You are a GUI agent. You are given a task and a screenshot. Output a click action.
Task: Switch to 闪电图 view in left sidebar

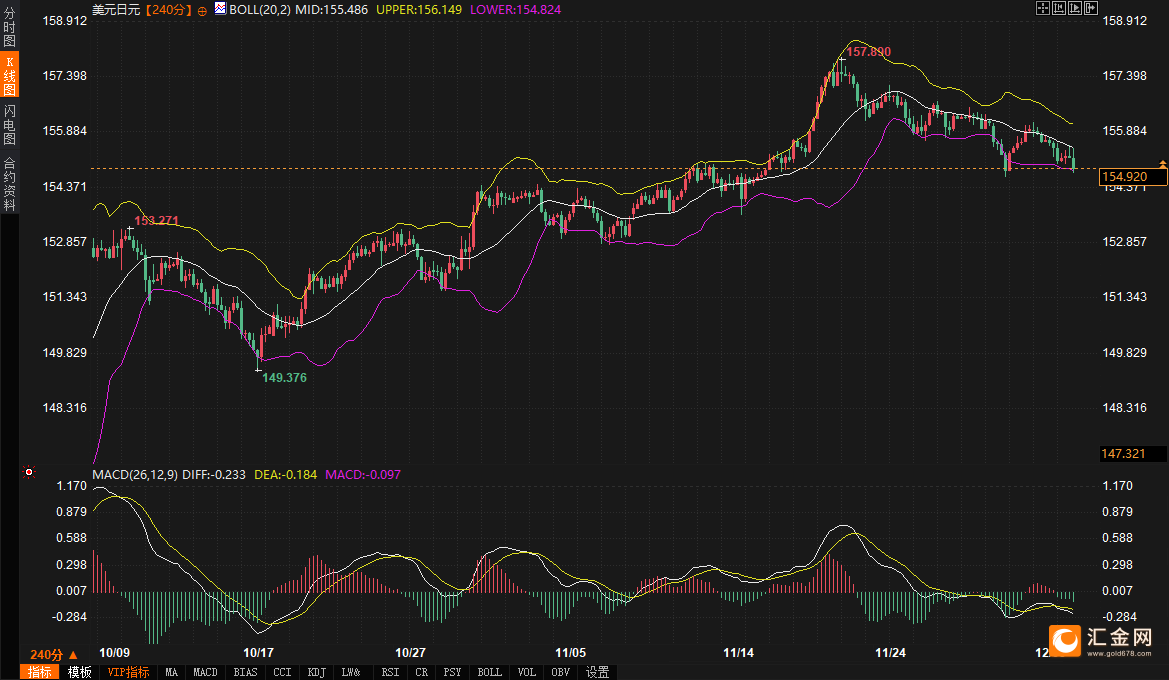point(9,124)
